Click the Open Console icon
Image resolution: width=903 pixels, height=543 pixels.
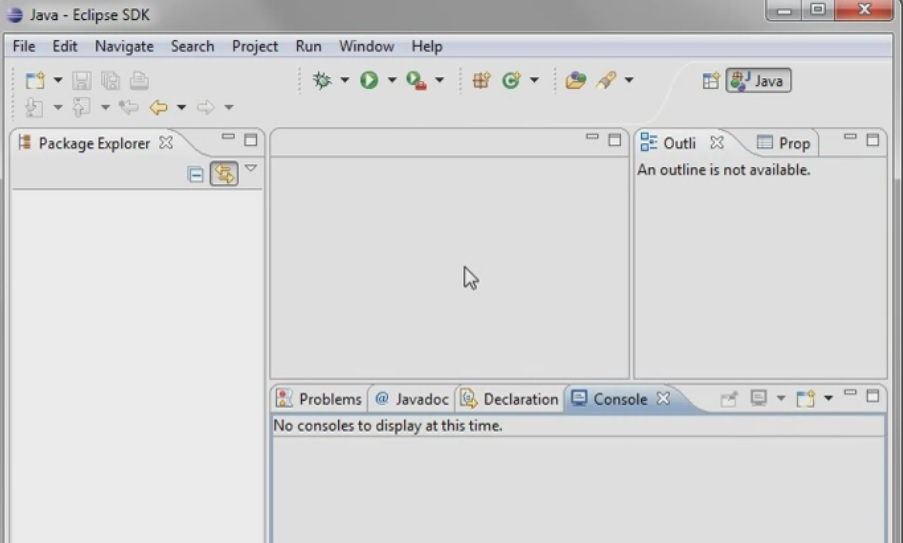806,398
